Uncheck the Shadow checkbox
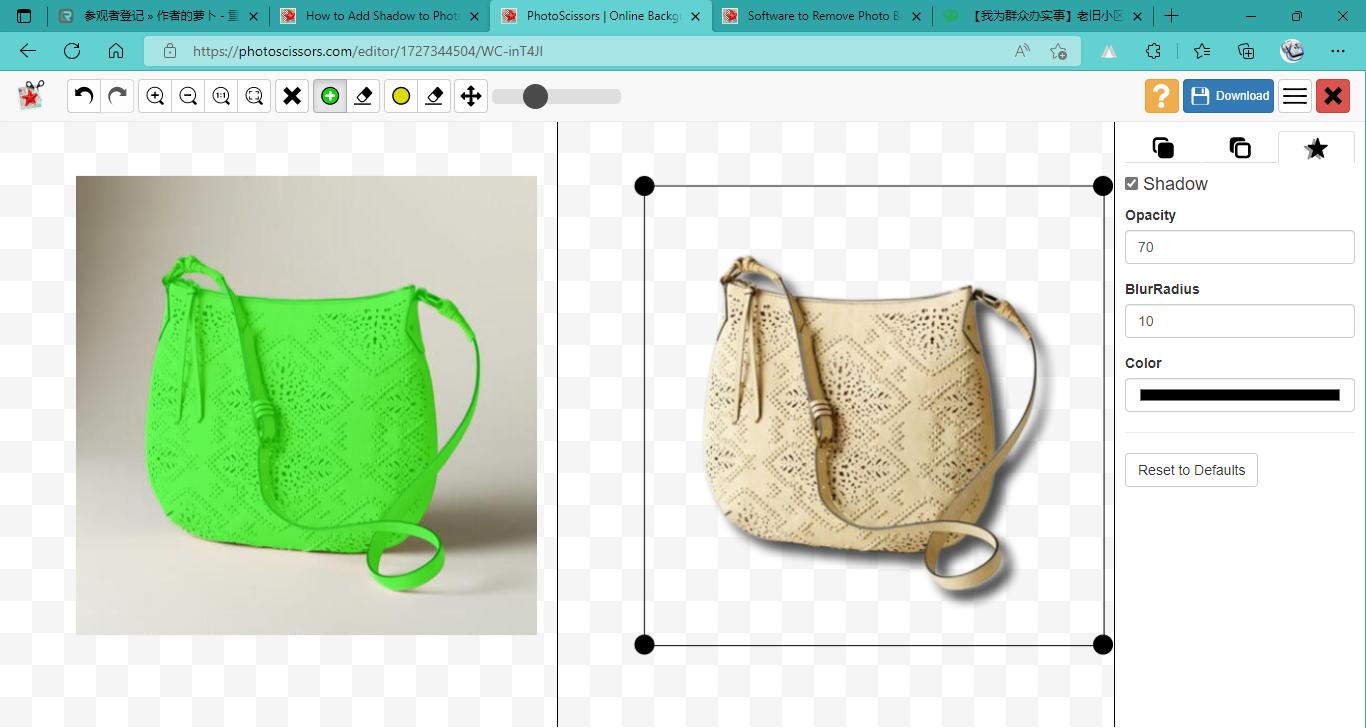1366x728 pixels. [1132, 184]
